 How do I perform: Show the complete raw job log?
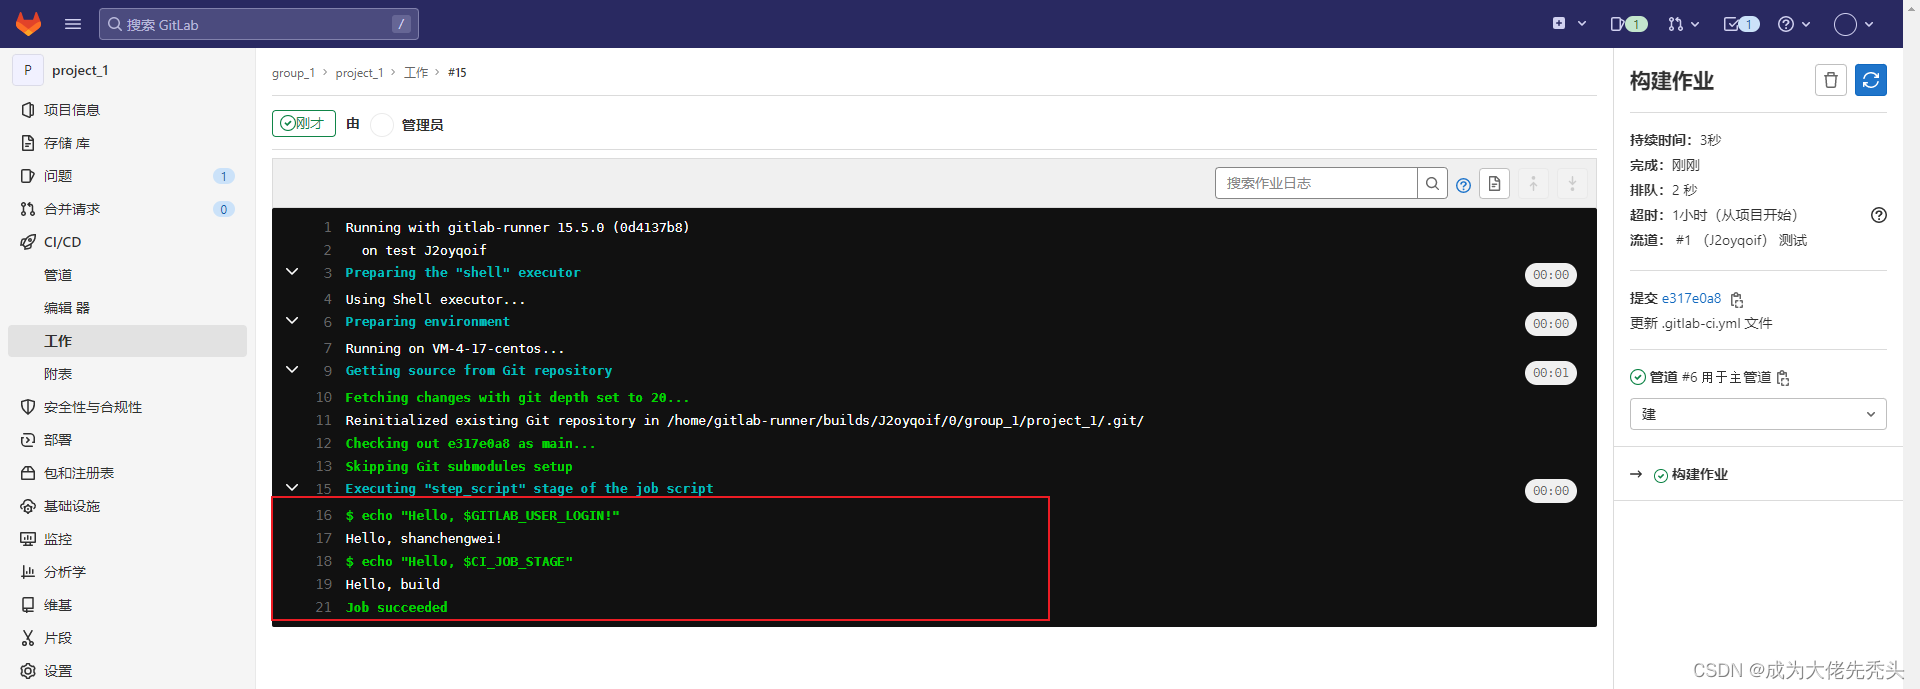tap(1494, 183)
